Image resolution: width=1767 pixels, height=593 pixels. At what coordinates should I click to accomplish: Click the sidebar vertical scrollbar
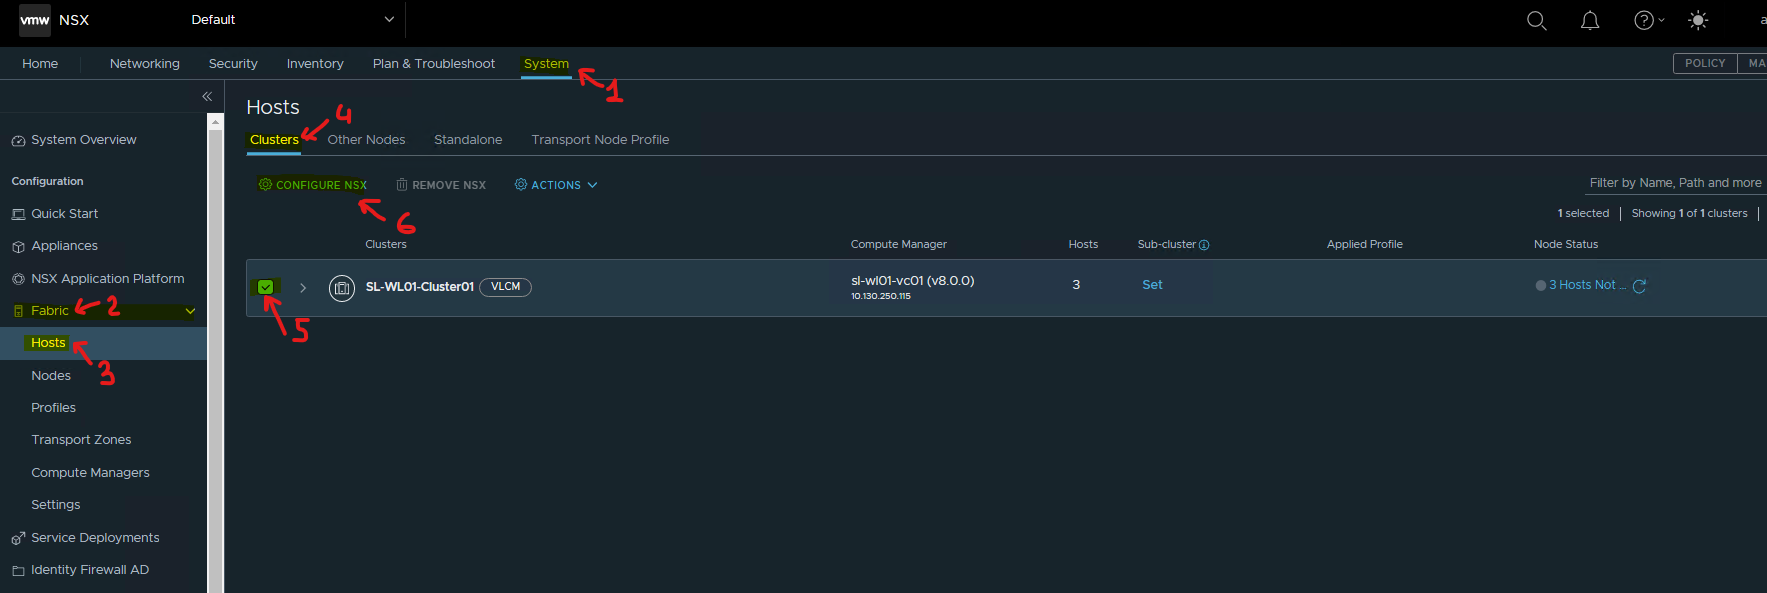point(215,360)
